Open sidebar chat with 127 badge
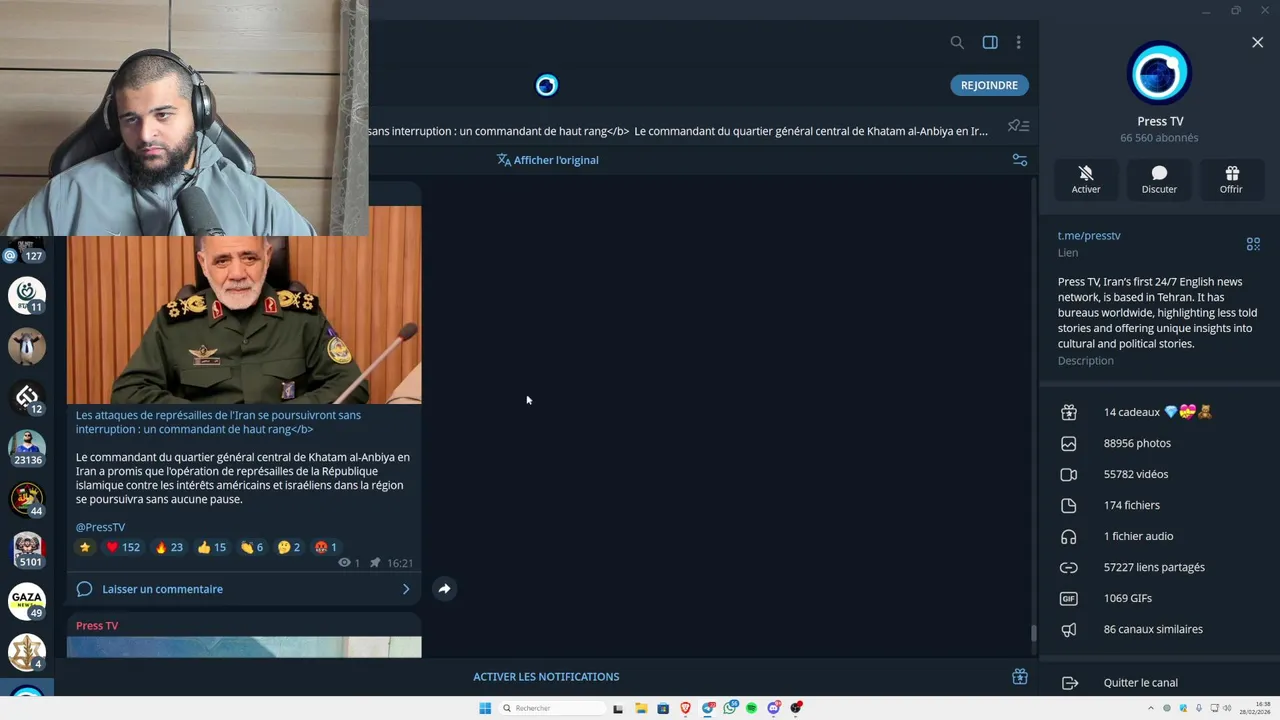This screenshot has height=720, width=1280. click(27, 248)
